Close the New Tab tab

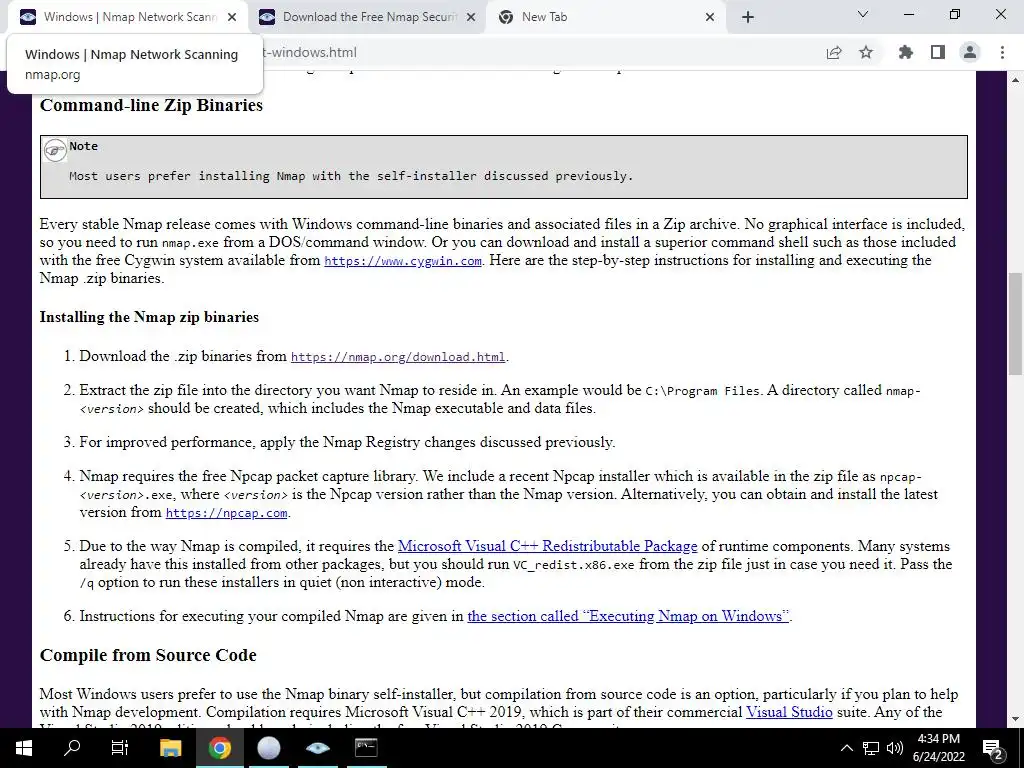pos(710,18)
